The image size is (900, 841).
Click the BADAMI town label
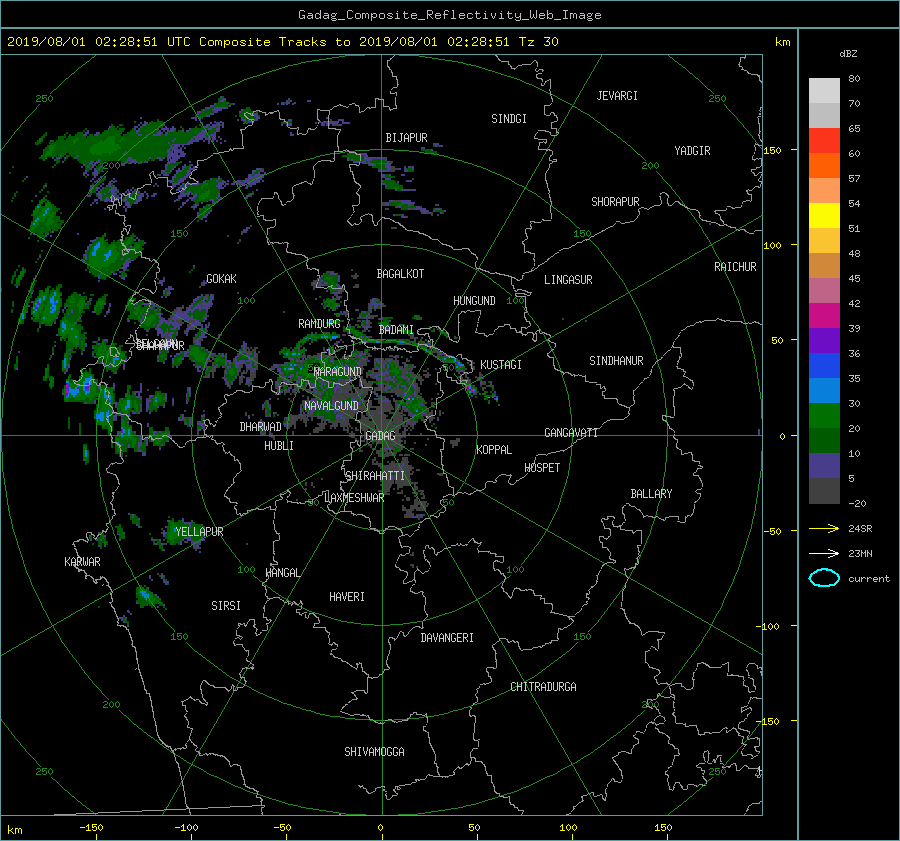pos(396,330)
